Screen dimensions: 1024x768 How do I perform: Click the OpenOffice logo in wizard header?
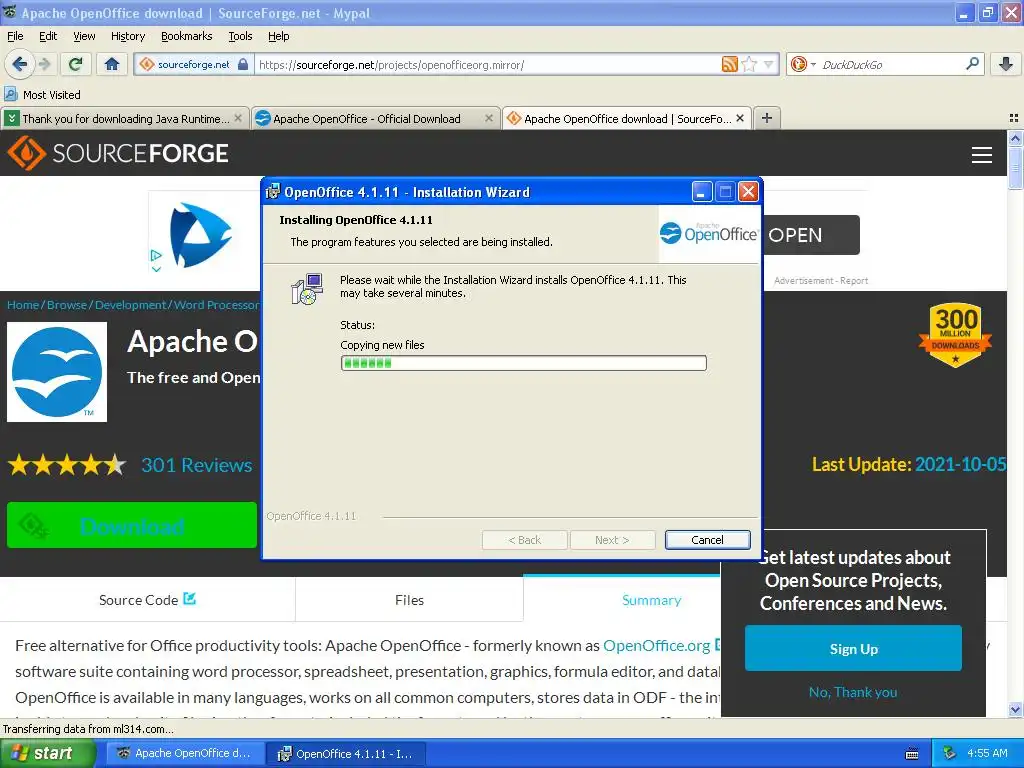point(709,233)
